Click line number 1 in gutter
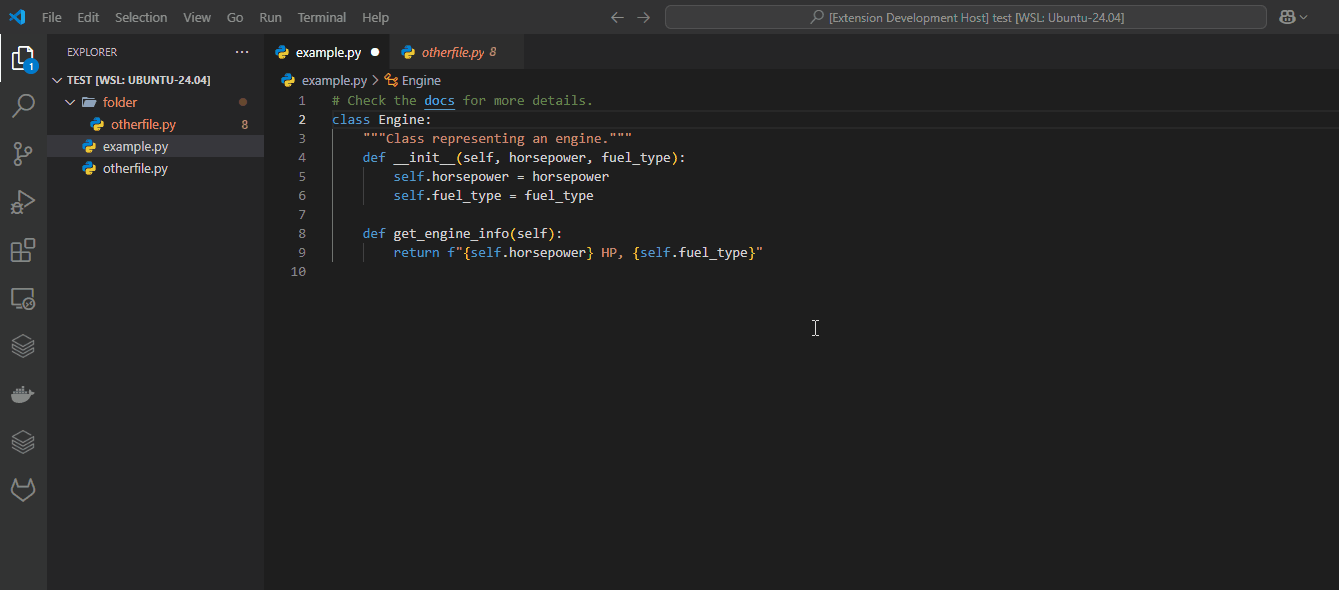 pyautogui.click(x=302, y=100)
